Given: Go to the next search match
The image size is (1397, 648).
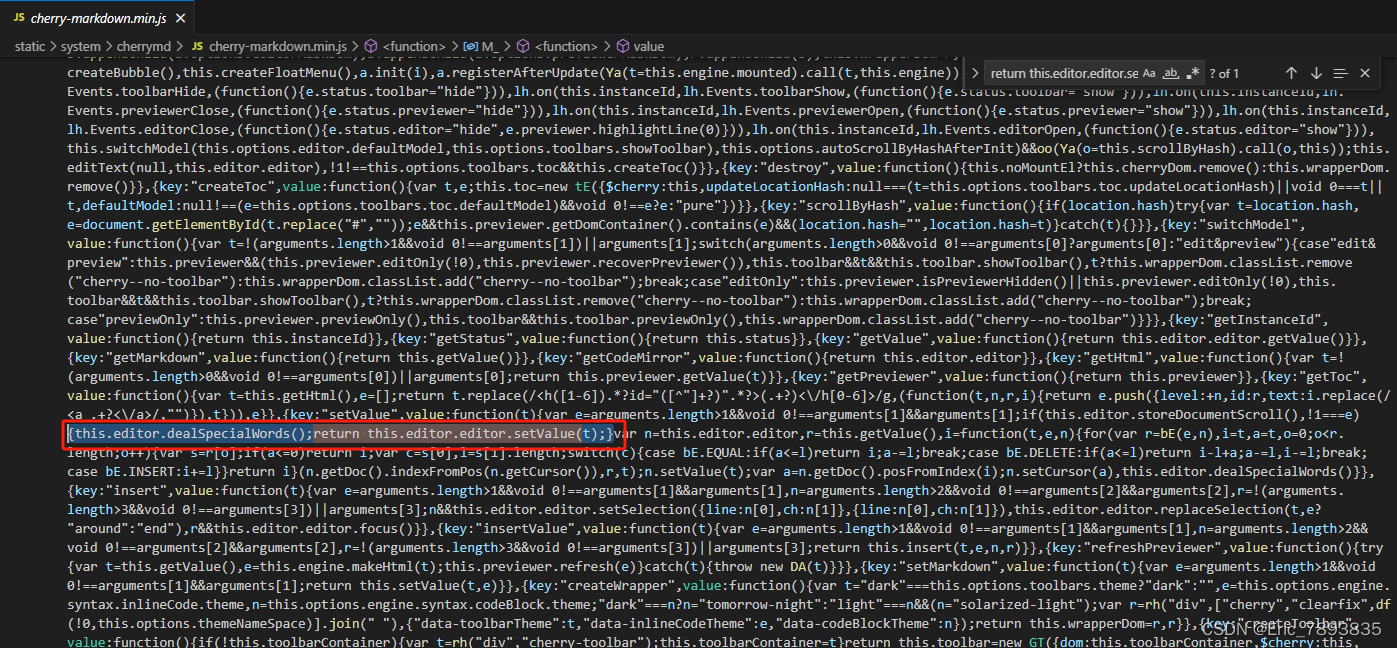Looking at the screenshot, I should (x=1316, y=72).
